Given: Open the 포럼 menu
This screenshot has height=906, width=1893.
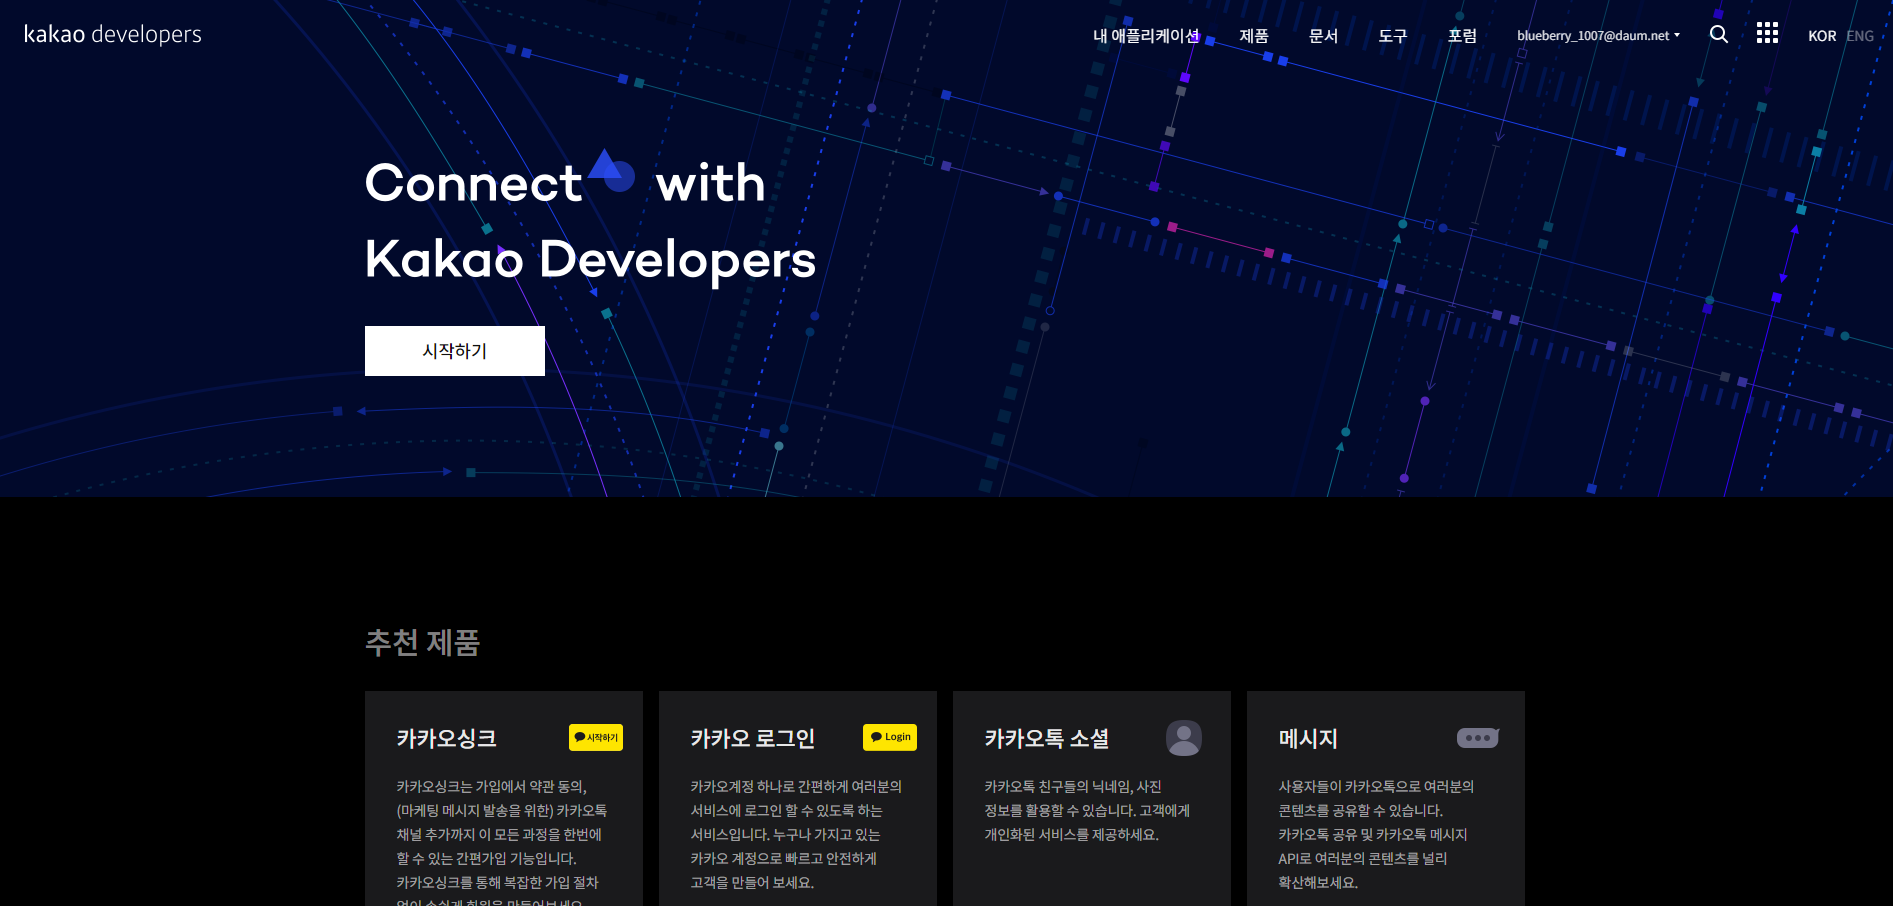Looking at the screenshot, I should (x=1462, y=35).
